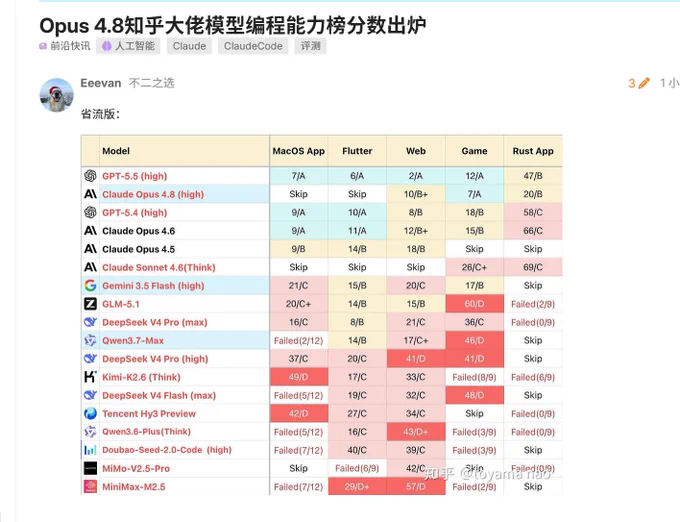Select the Claude Opus 4.8 (high) model name

tap(153, 194)
